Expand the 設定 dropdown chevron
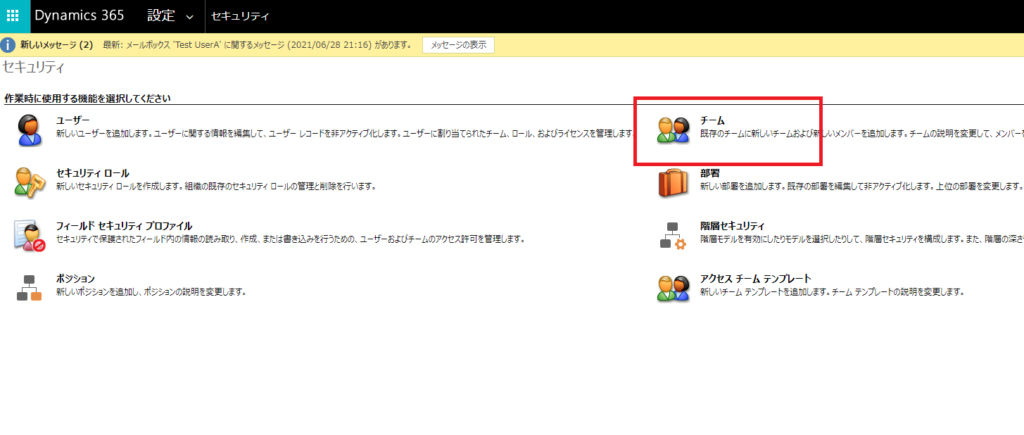The width and height of the screenshot is (1024, 435). pyautogui.click(x=189, y=18)
